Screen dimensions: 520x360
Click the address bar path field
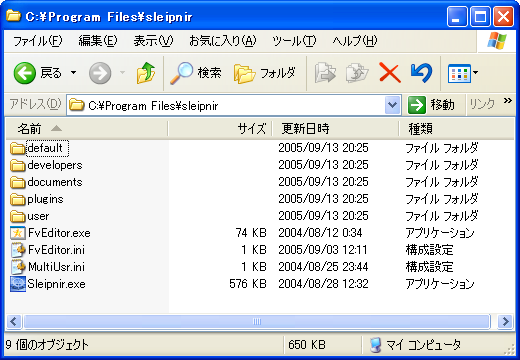pyautogui.click(x=225, y=105)
